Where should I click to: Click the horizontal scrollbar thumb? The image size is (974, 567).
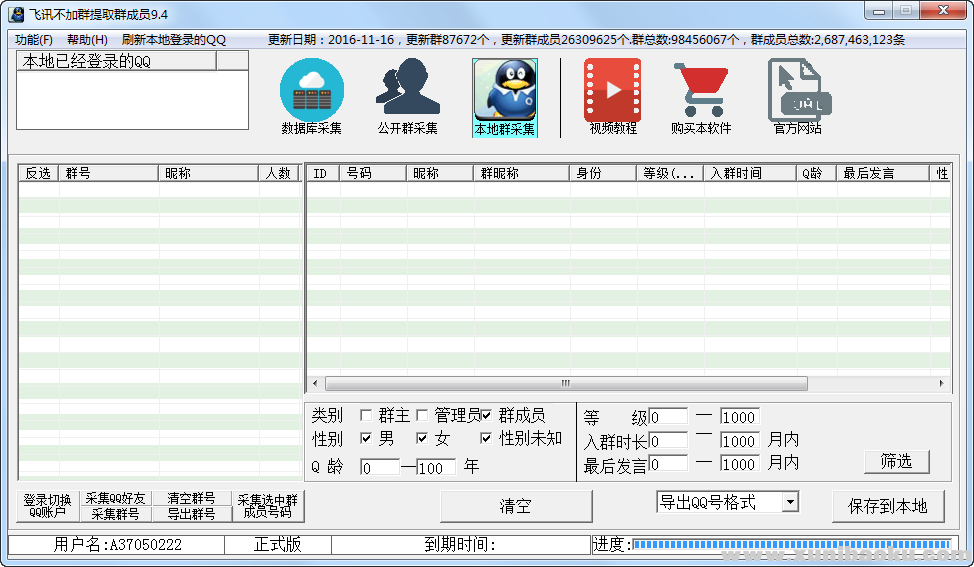565,384
